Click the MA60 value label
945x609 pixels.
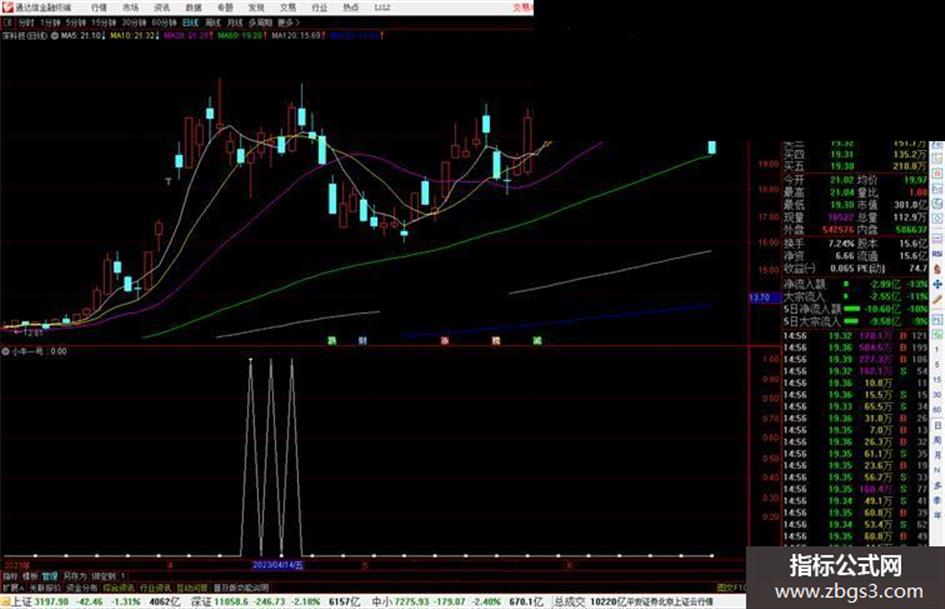click(x=241, y=36)
